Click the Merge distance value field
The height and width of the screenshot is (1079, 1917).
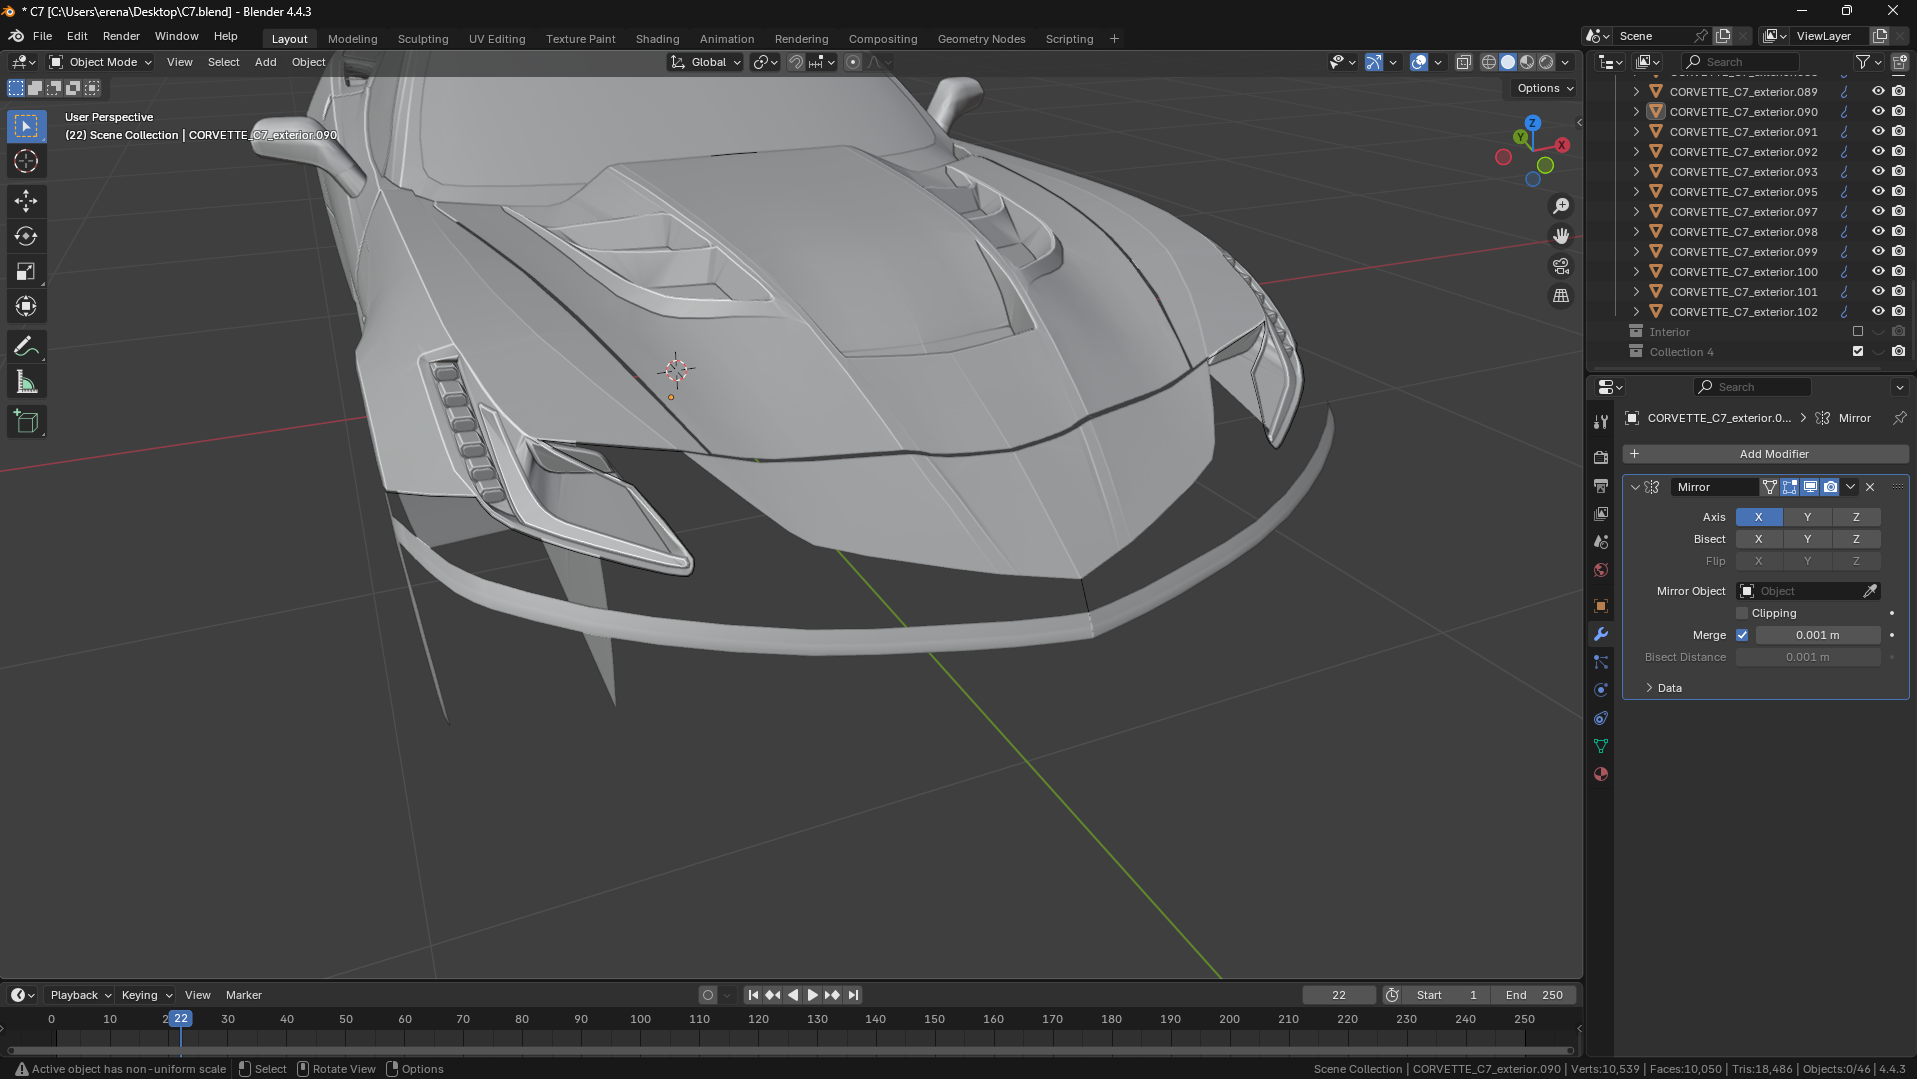click(1816, 635)
